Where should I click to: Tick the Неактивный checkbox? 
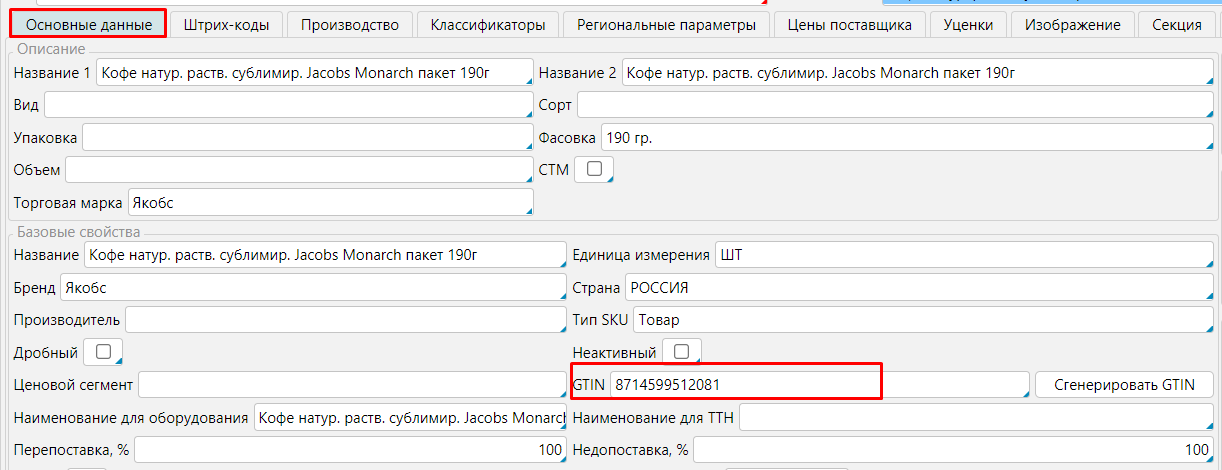pyautogui.click(x=682, y=352)
